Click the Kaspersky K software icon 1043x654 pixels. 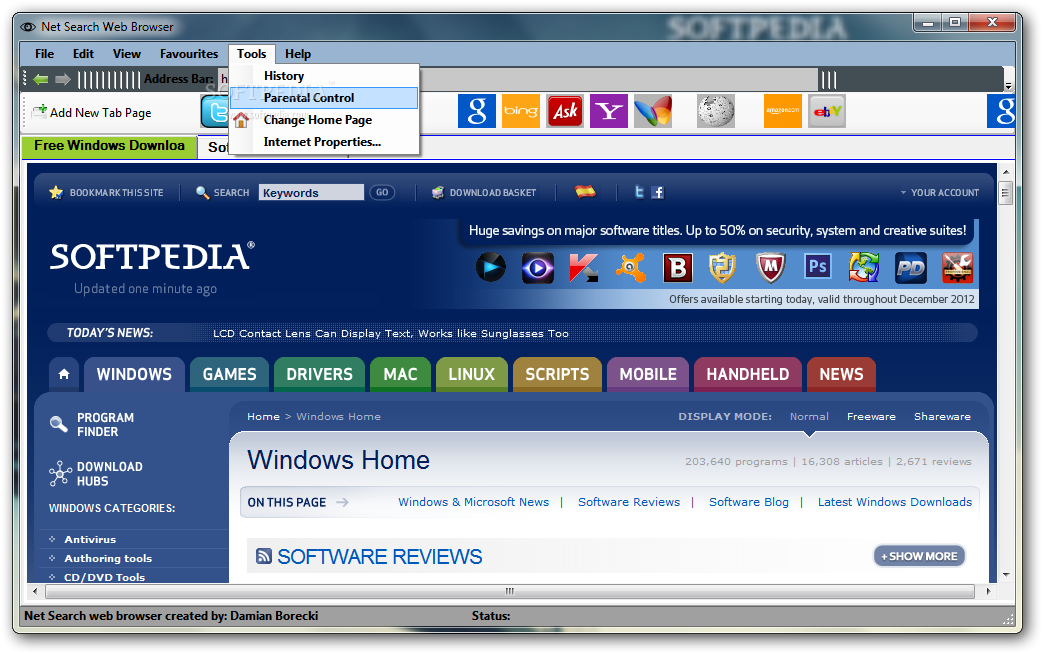584,267
